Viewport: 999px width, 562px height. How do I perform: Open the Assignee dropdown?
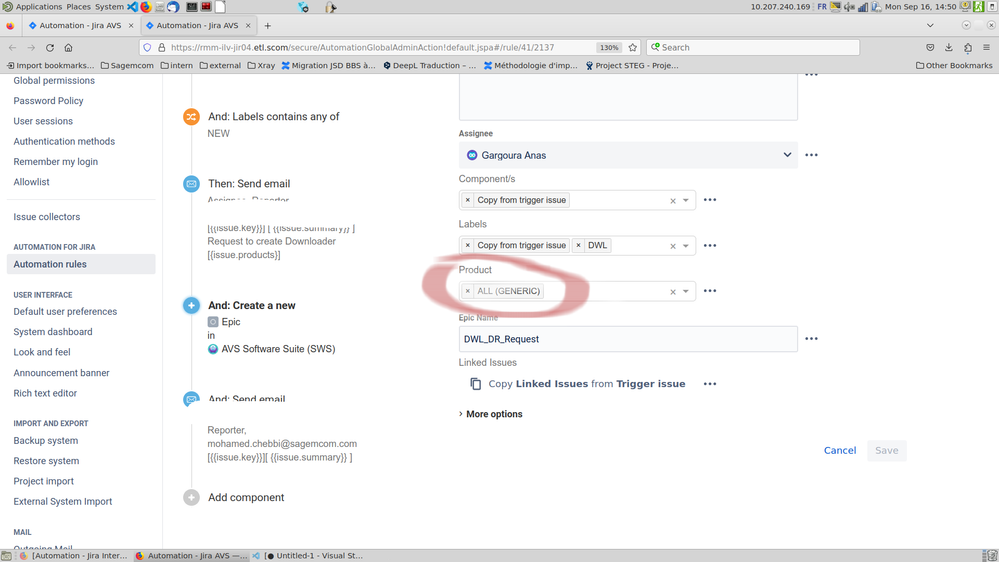point(628,155)
